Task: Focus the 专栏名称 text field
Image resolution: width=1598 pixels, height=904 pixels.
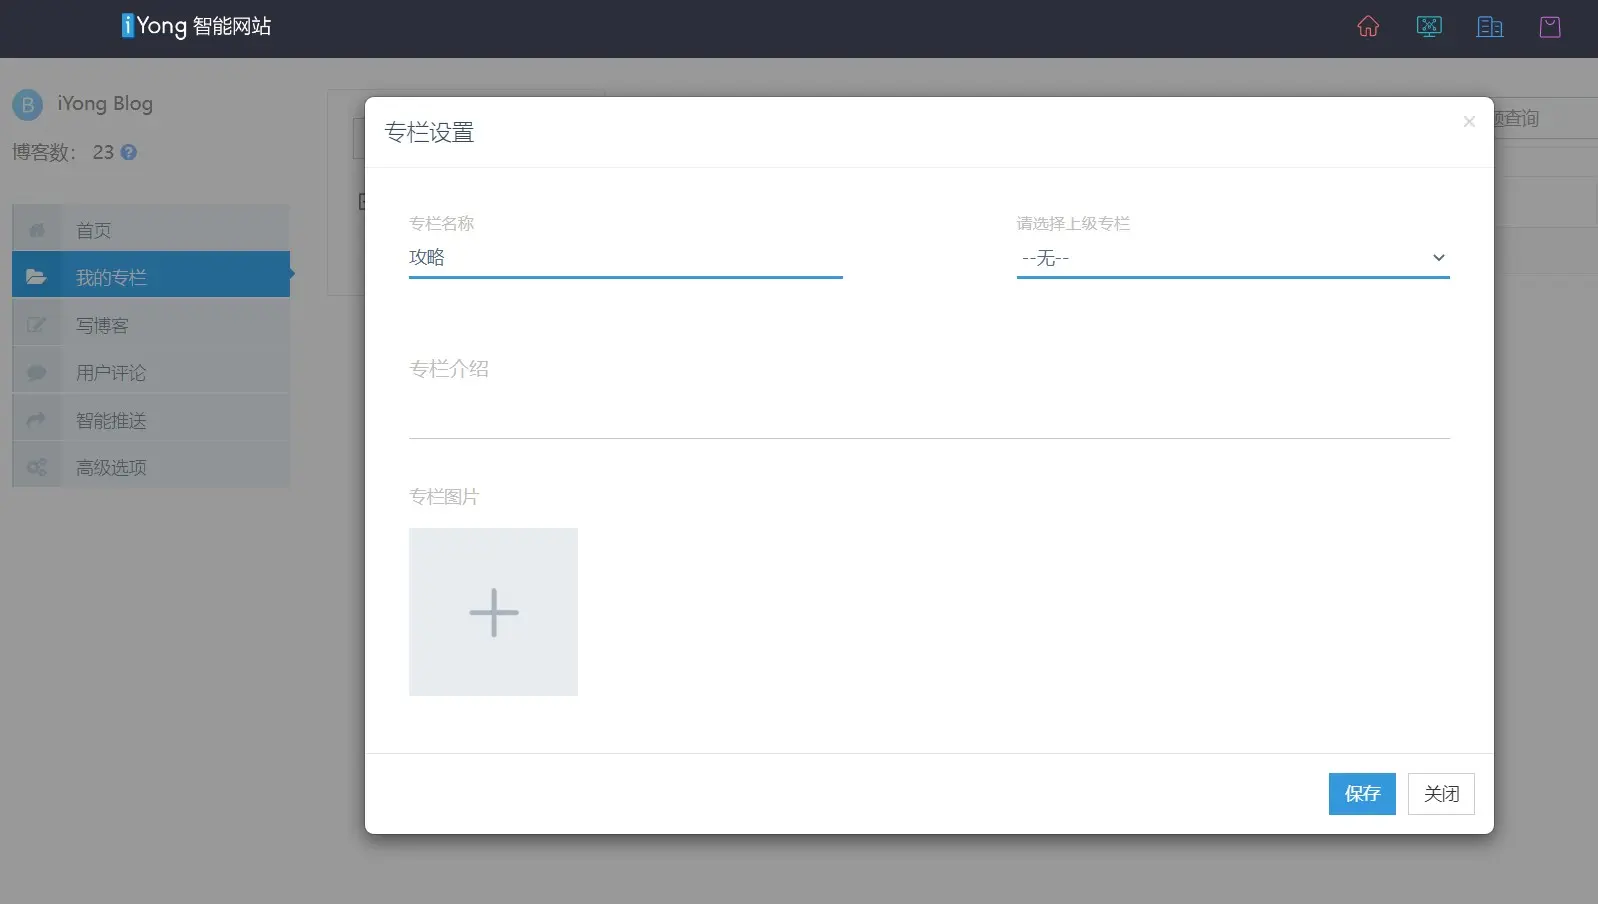Action: click(625, 258)
